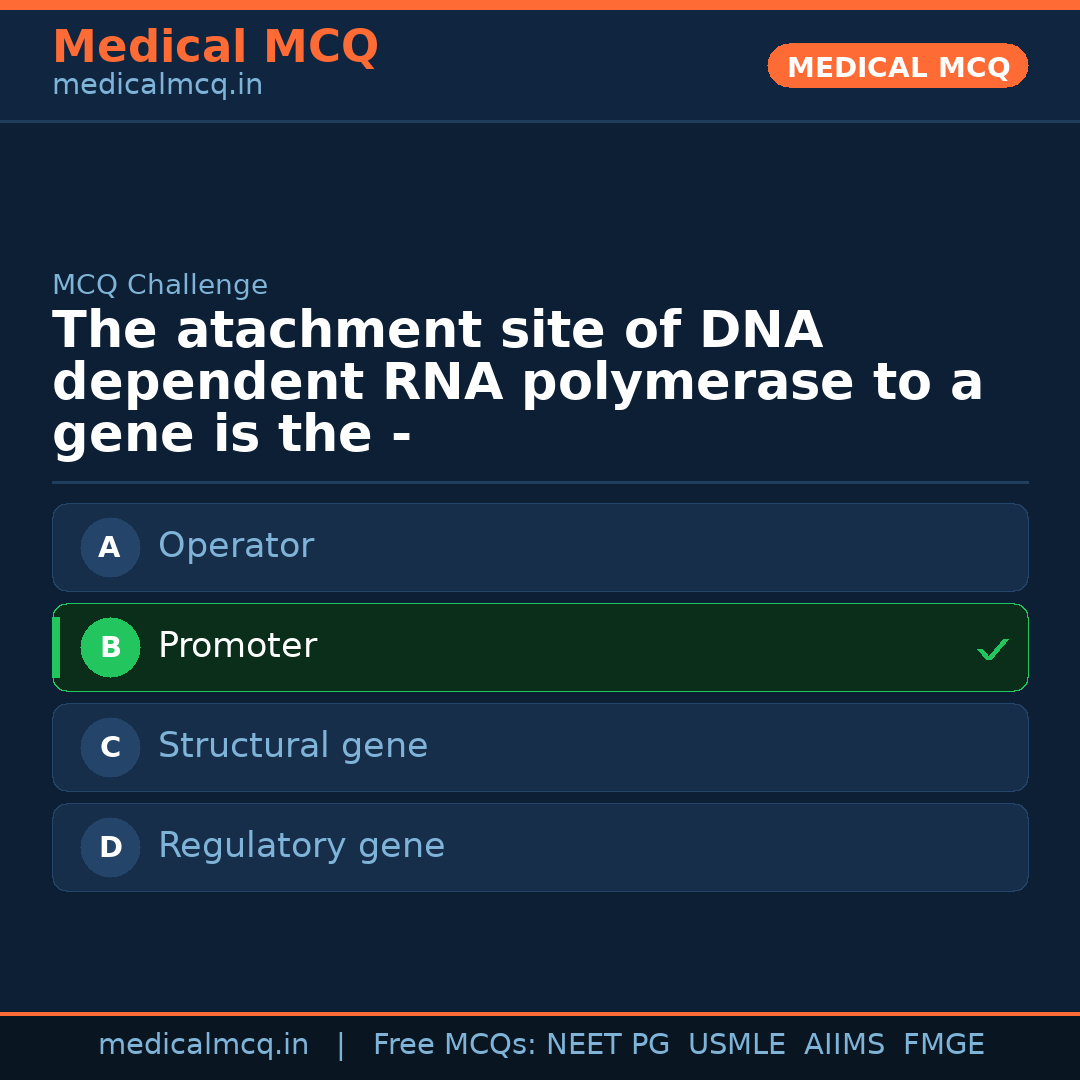Click the green accent bar beside Promoter
This screenshot has width=1080, height=1080.
point(56,647)
